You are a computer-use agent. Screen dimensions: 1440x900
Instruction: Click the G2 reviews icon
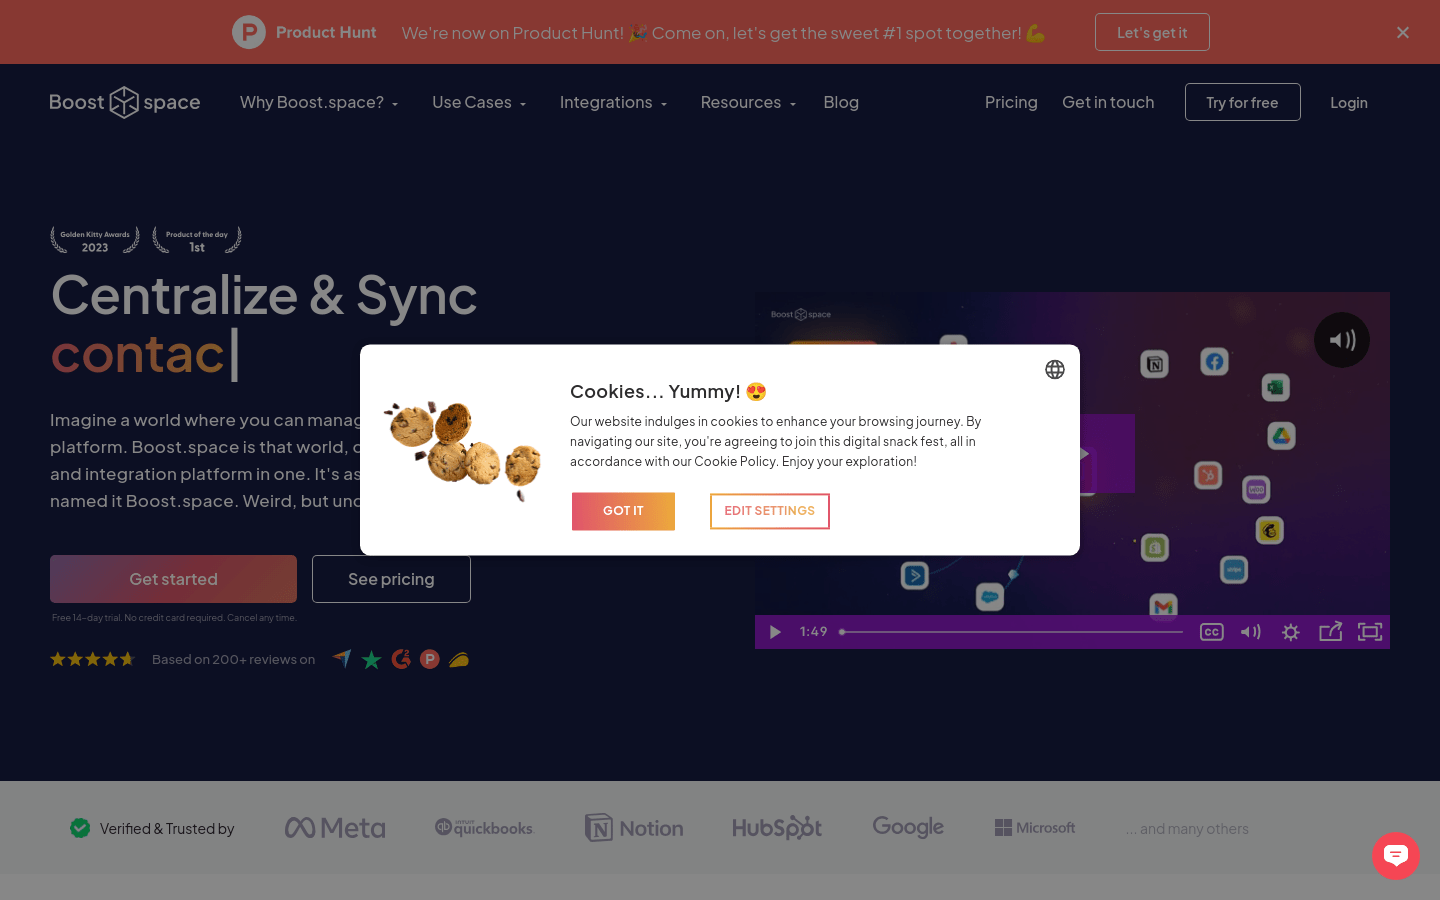(x=401, y=659)
